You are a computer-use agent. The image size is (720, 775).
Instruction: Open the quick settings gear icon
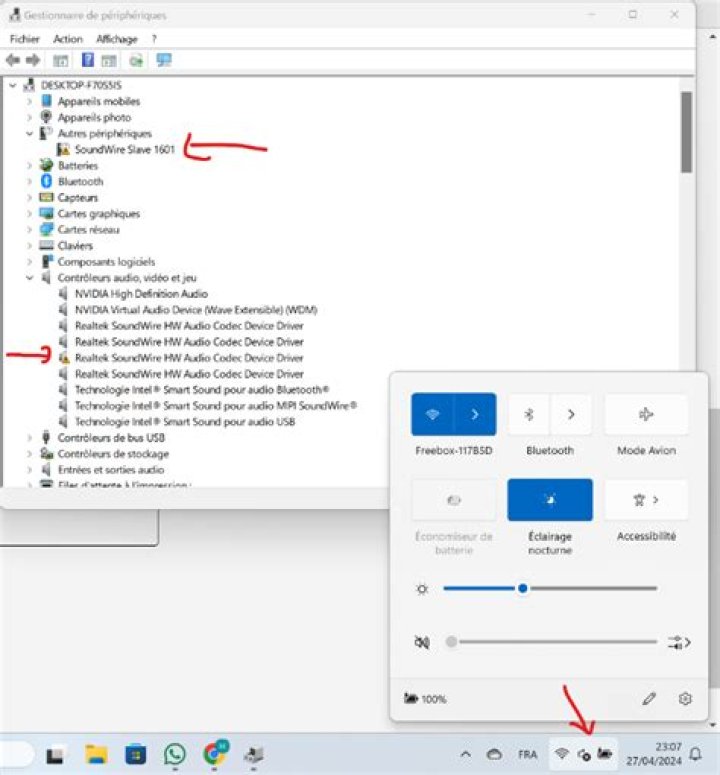coord(685,698)
